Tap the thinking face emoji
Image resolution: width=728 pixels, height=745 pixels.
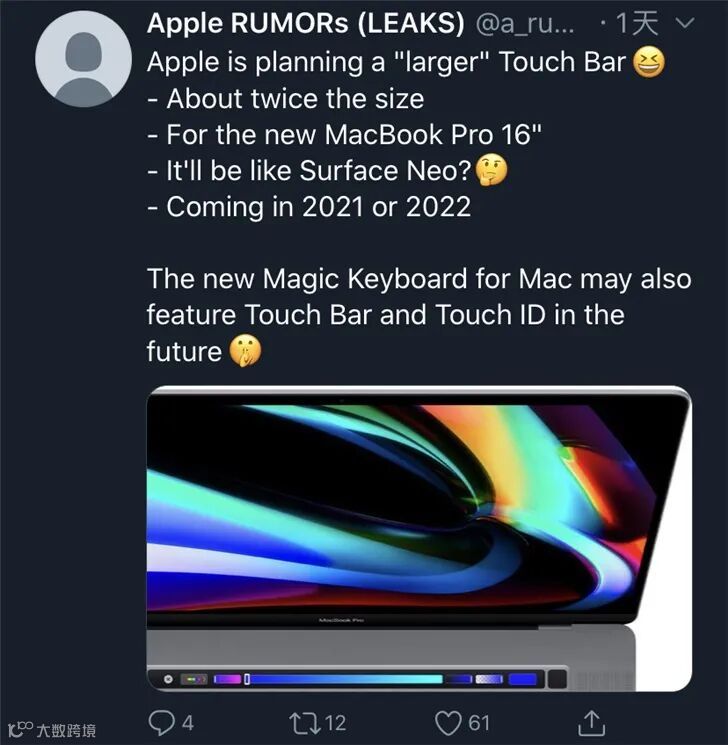point(491,170)
